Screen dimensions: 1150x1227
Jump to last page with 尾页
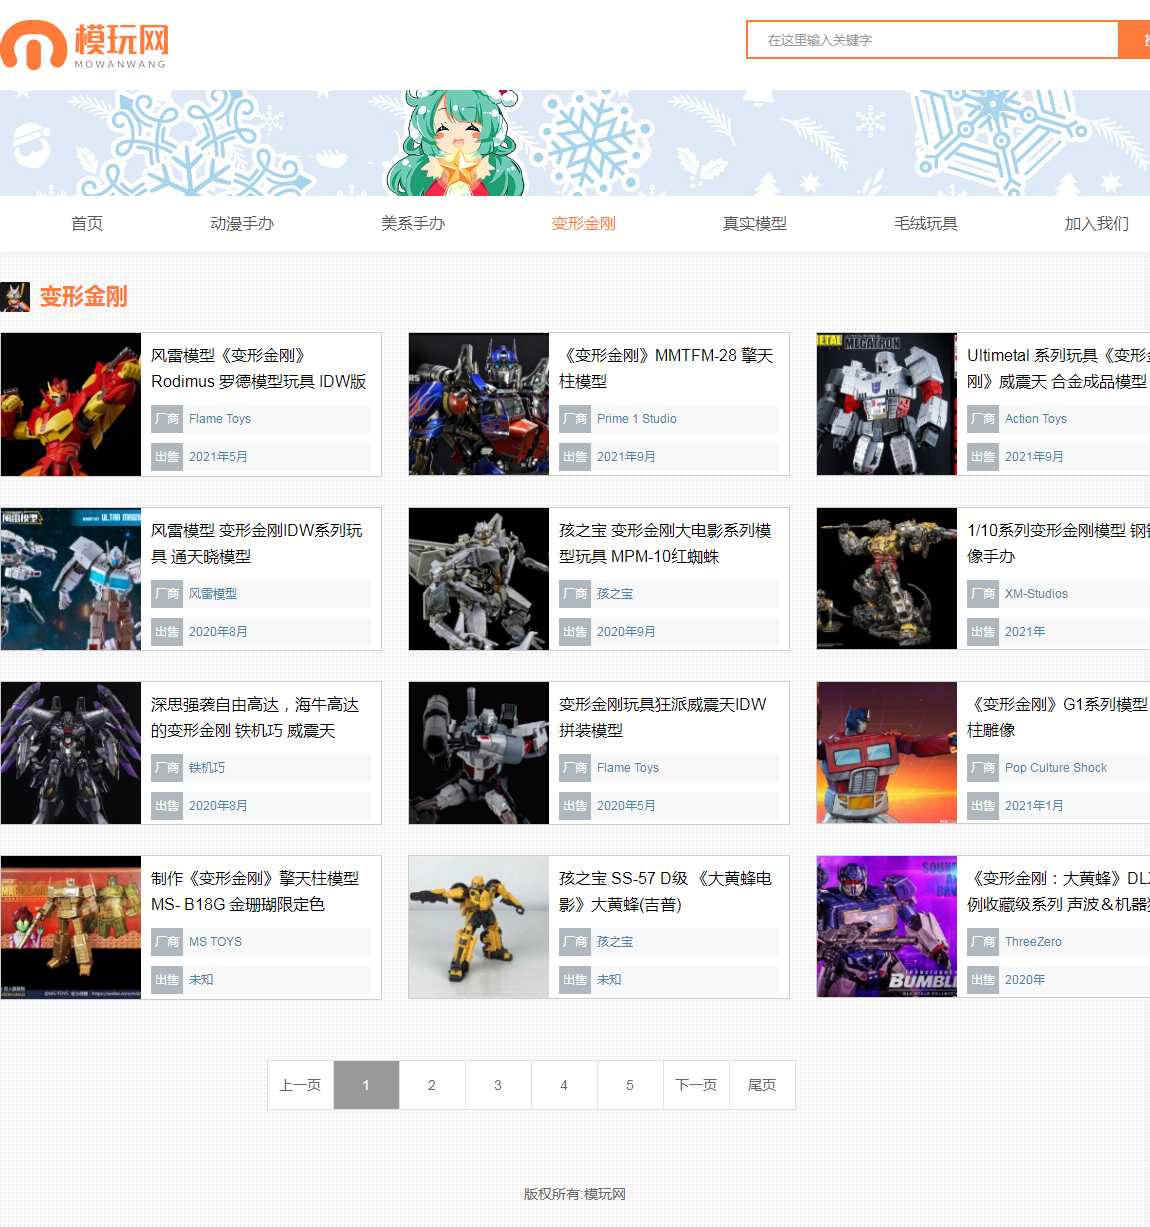762,1085
